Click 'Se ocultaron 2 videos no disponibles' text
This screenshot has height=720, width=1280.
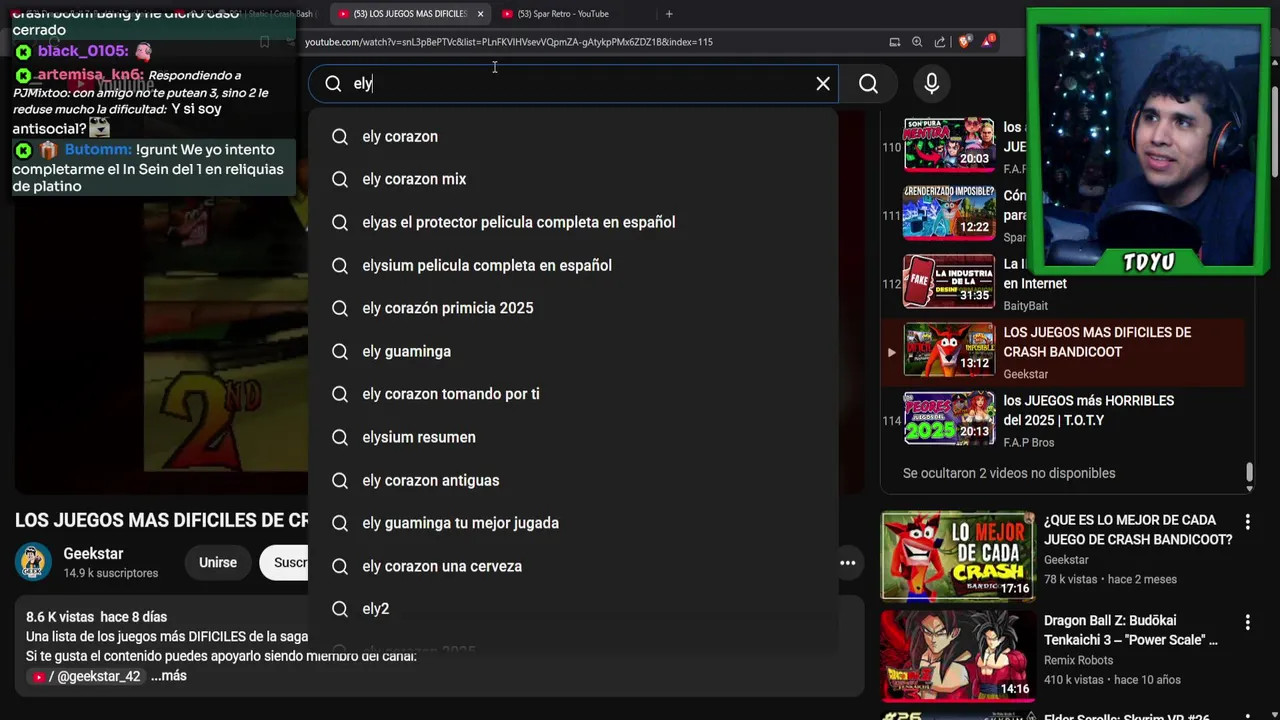1009,473
